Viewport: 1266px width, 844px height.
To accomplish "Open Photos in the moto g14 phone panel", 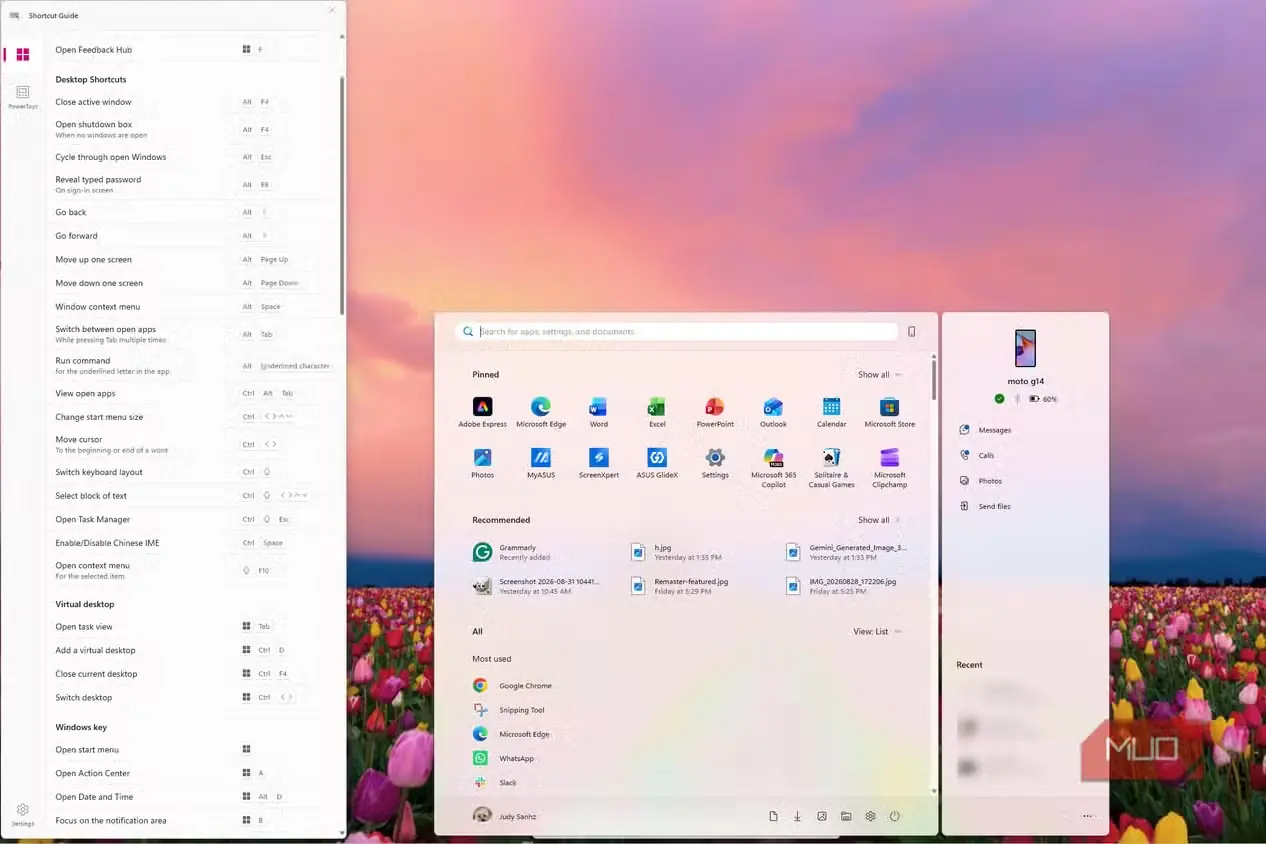I will [x=980, y=481].
